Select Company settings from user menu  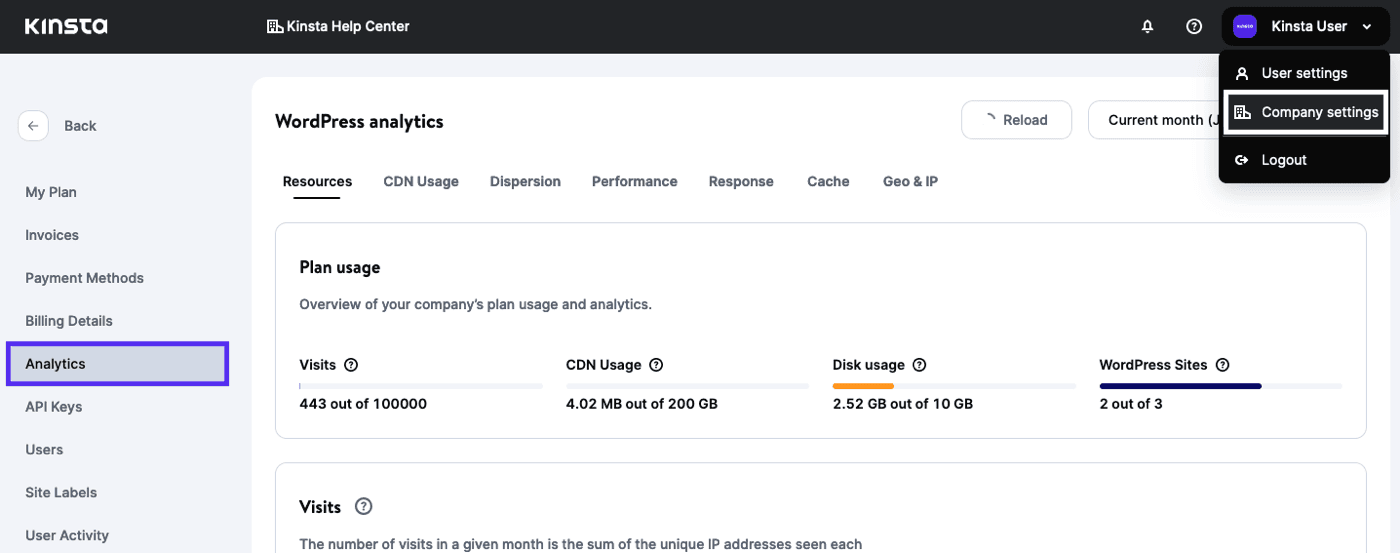pyautogui.click(x=1306, y=112)
